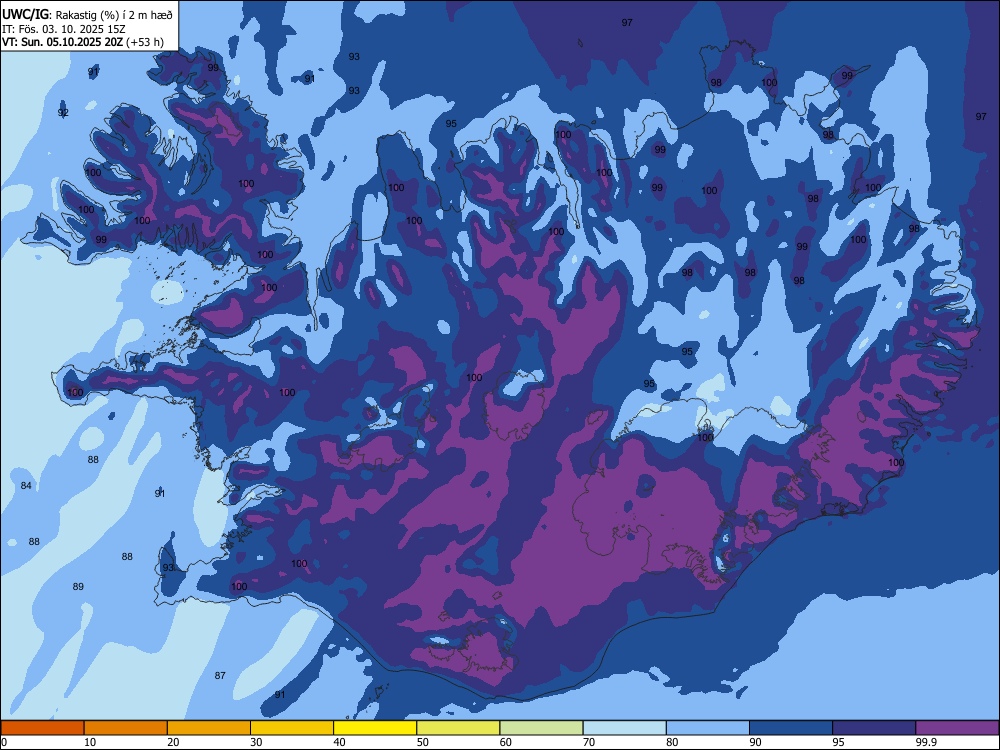
Task: Click the legend scale label 99.9
Action: pos(926,742)
